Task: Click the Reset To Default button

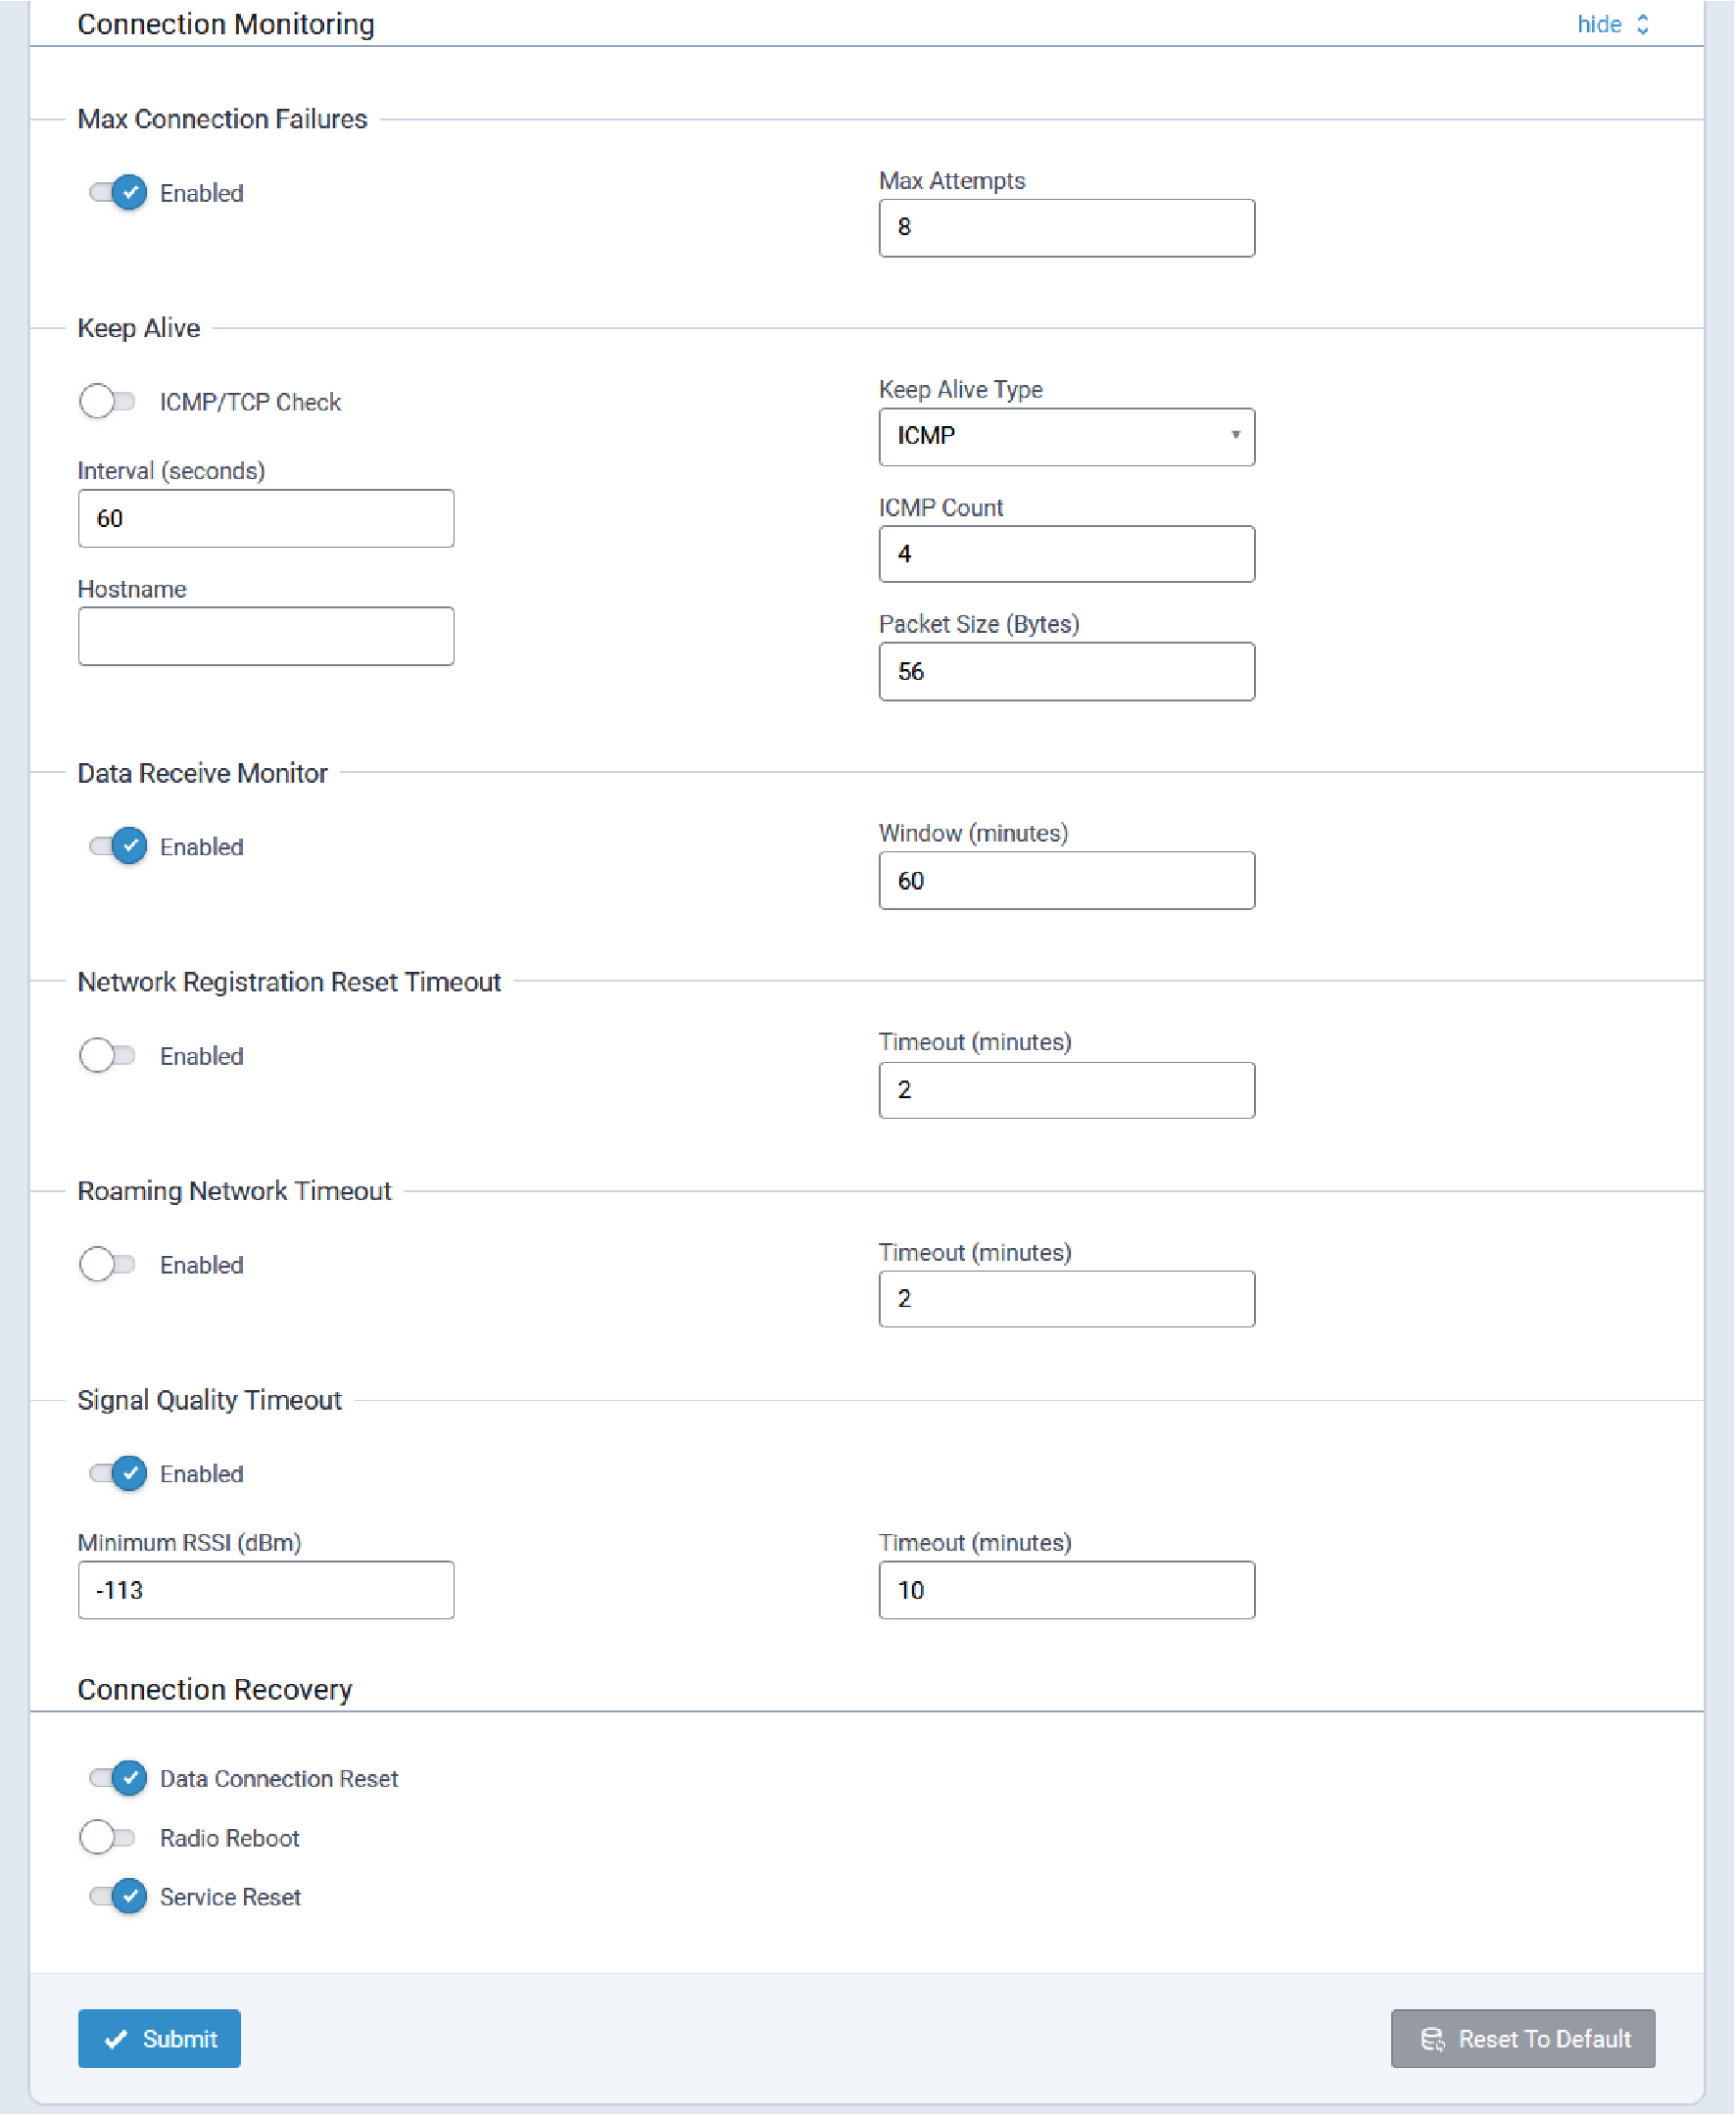Action: (1522, 2038)
